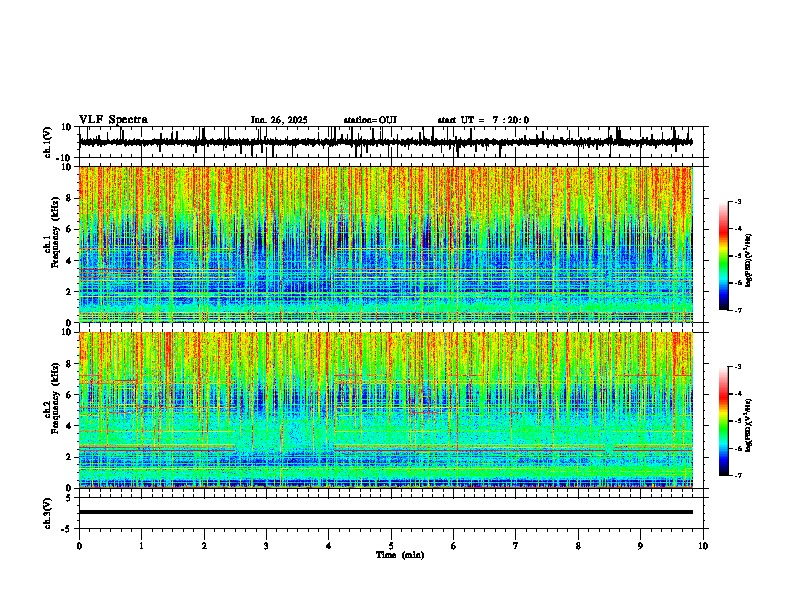
Task: Click time axis tick label "1"
Action: pyautogui.click(x=141, y=546)
